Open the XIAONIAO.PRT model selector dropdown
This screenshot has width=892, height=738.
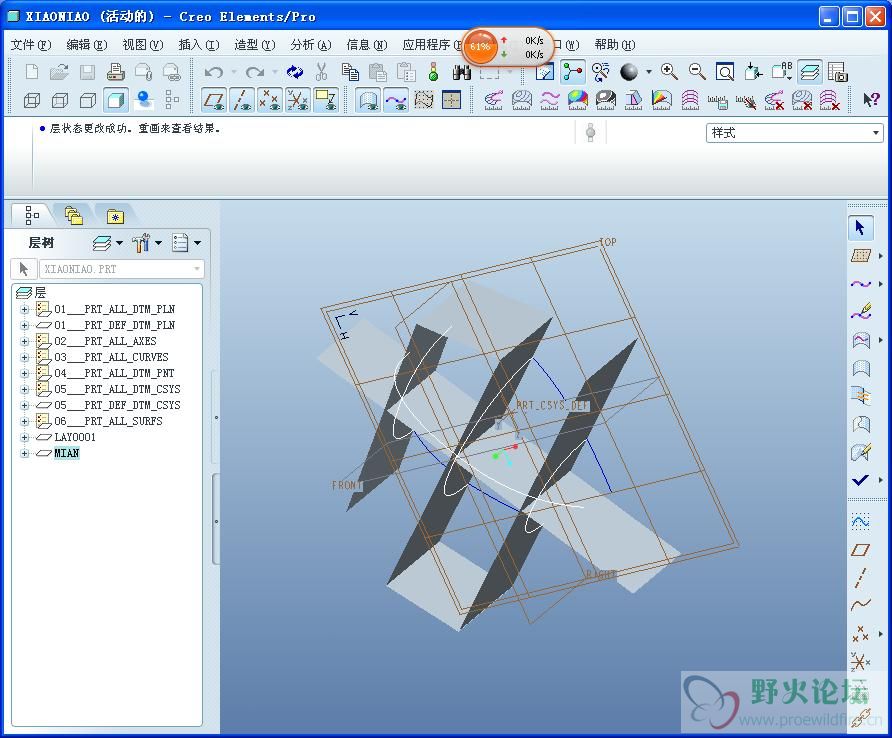[x=197, y=269]
